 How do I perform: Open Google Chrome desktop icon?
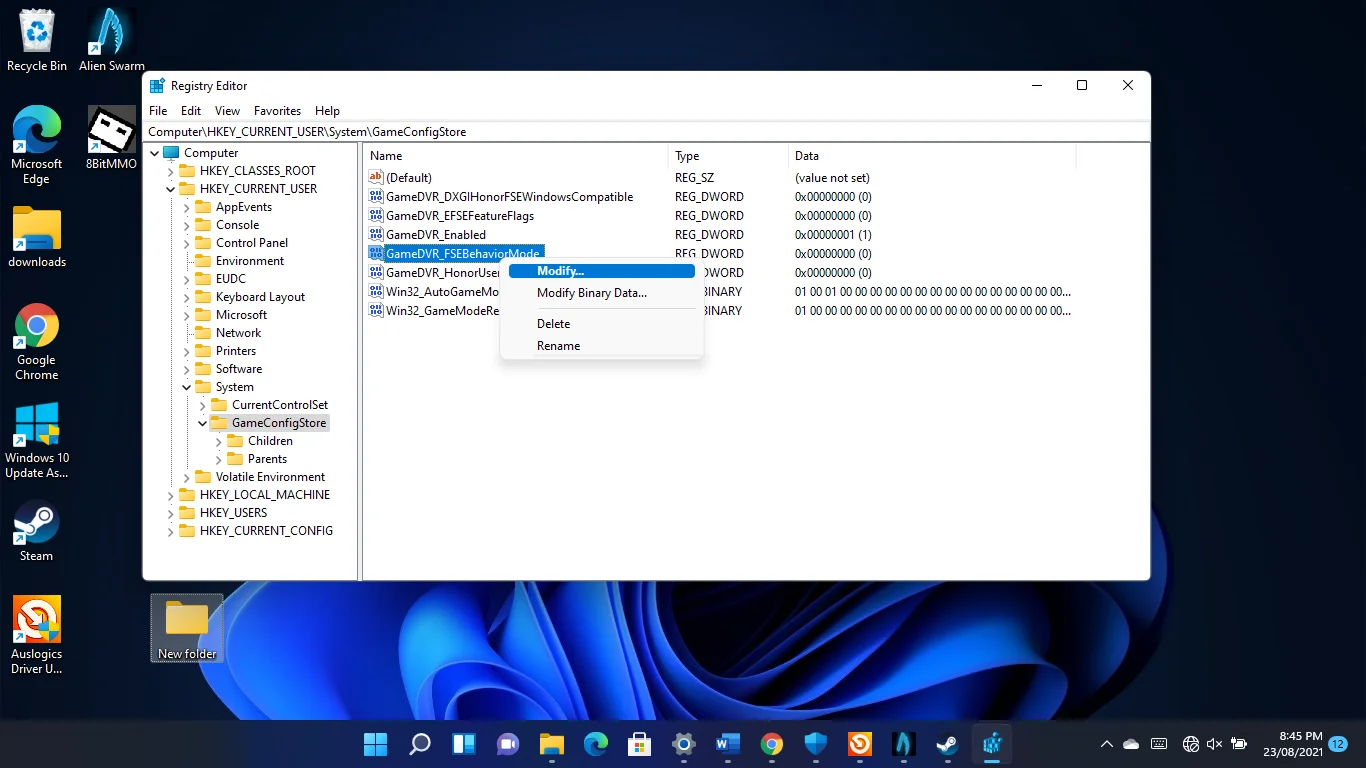click(37, 342)
